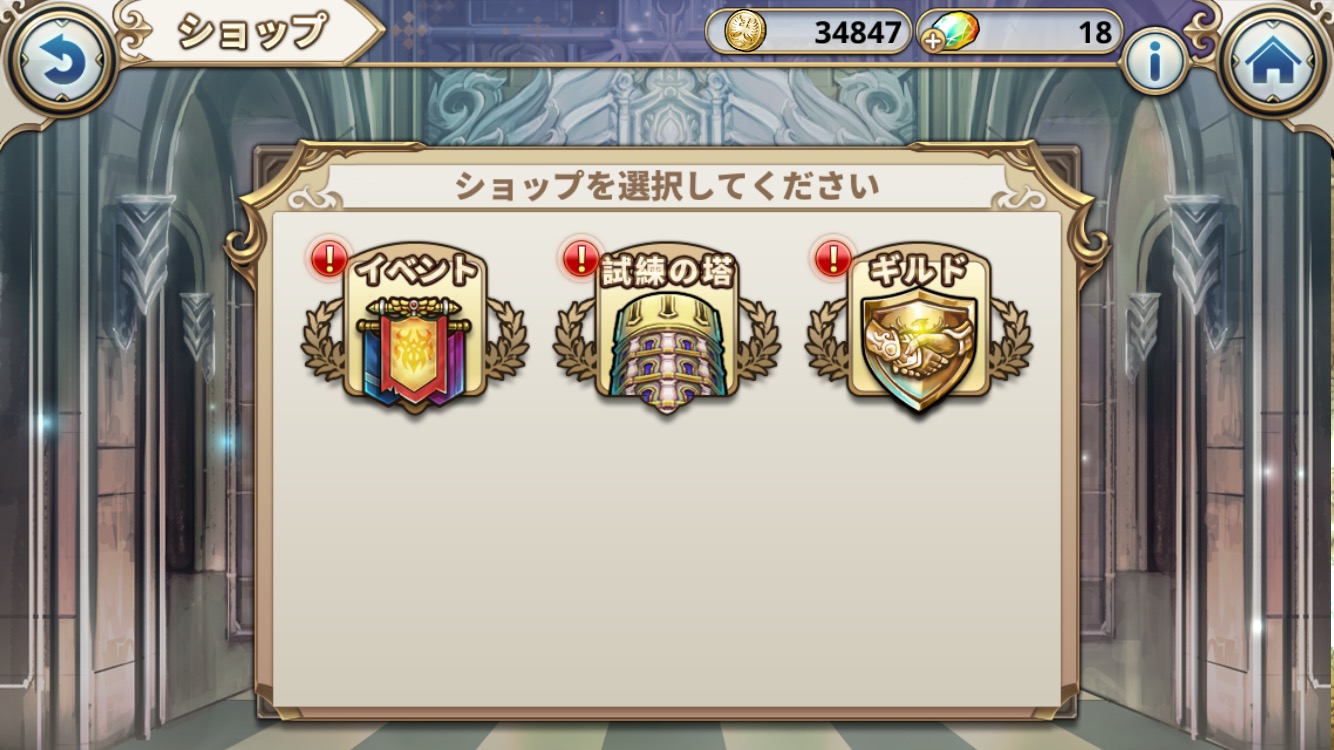The image size is (1334, 750).
Task: Select the 試練の塔 label text
Action: [x=667, y=272]
